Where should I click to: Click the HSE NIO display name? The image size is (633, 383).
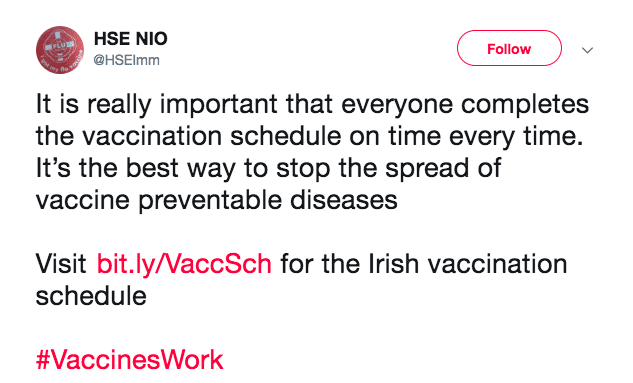130,39
